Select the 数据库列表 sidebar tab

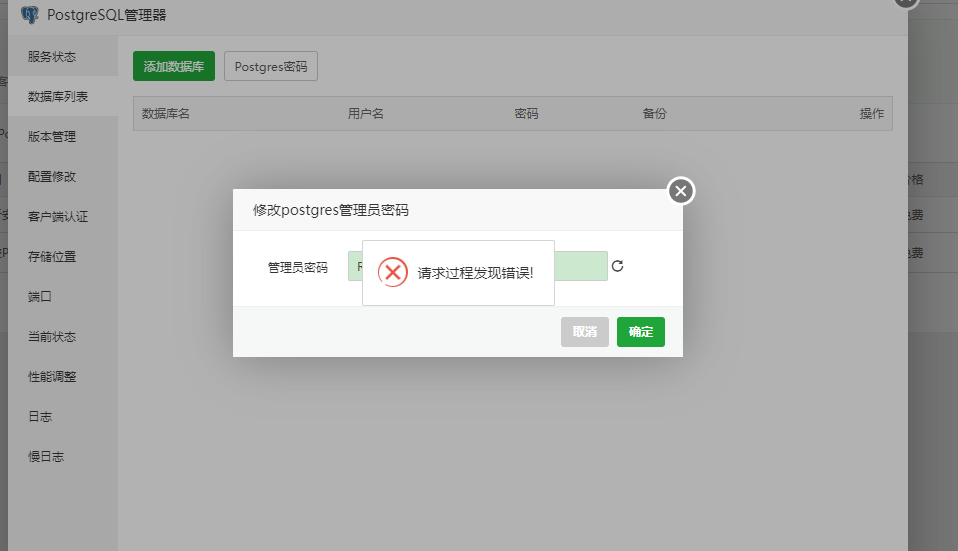pyautogui.click(x=63, y=97)
